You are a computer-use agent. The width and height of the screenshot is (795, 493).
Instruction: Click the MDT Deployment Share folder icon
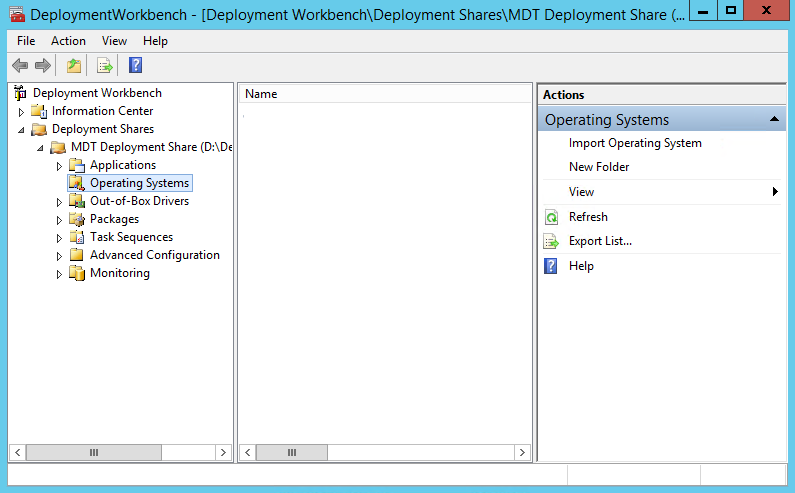click(58, 148)
